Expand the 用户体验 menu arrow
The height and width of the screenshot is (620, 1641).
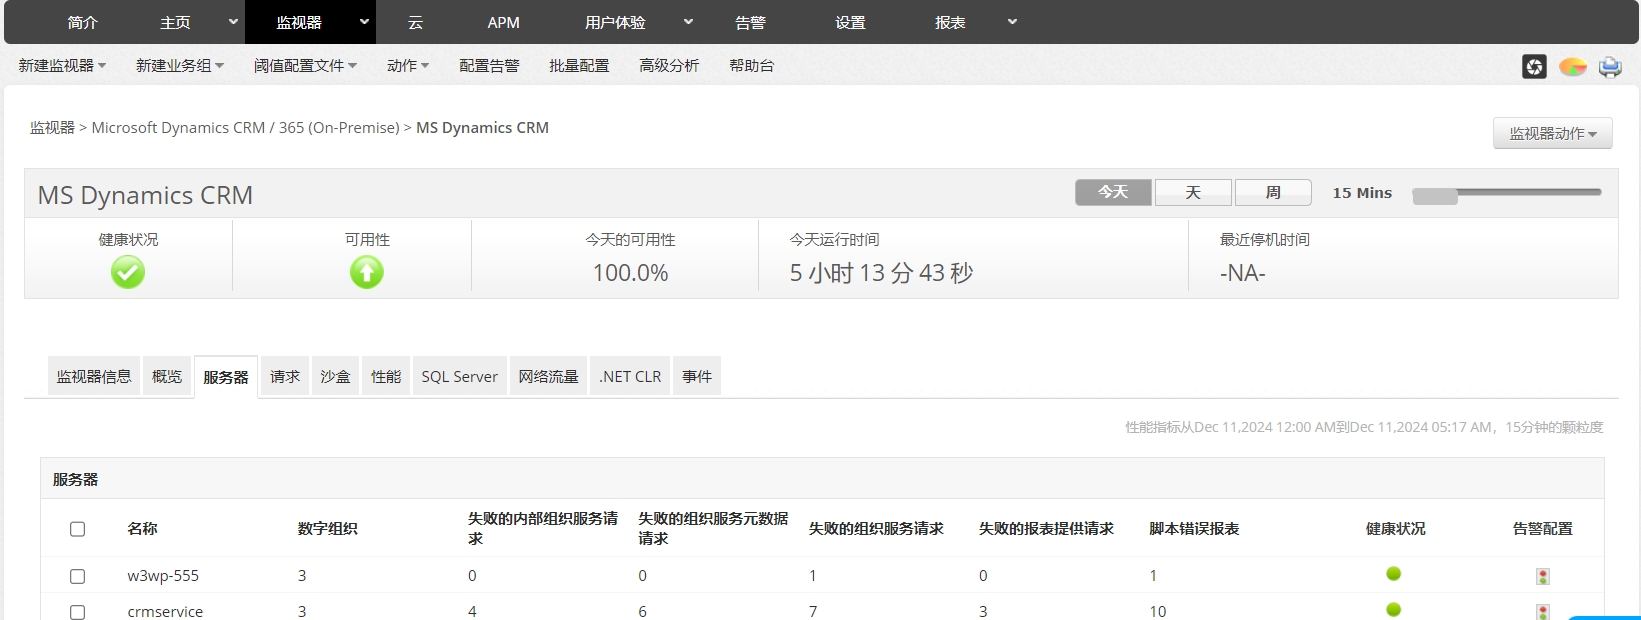point(688,22)
